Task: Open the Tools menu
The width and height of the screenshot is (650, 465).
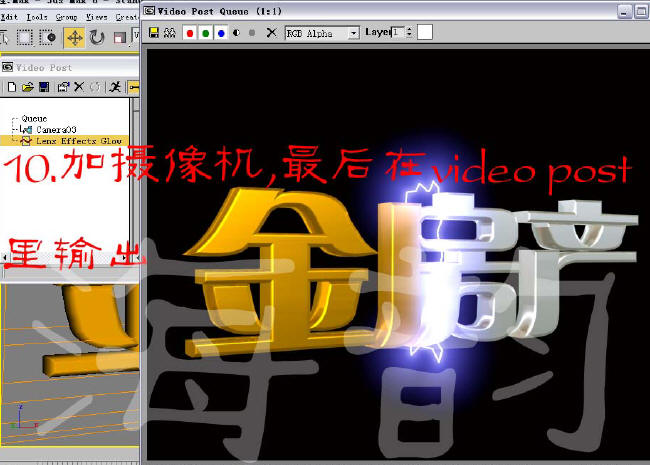Action: (37, 17)
